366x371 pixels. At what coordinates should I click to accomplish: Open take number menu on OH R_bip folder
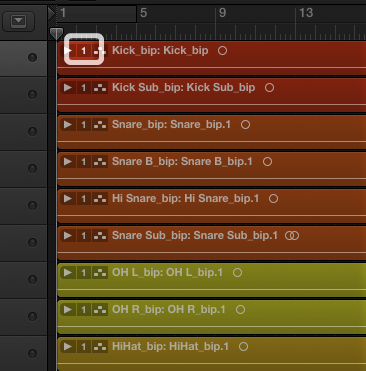pyautogui.click(x=84, y=310)
